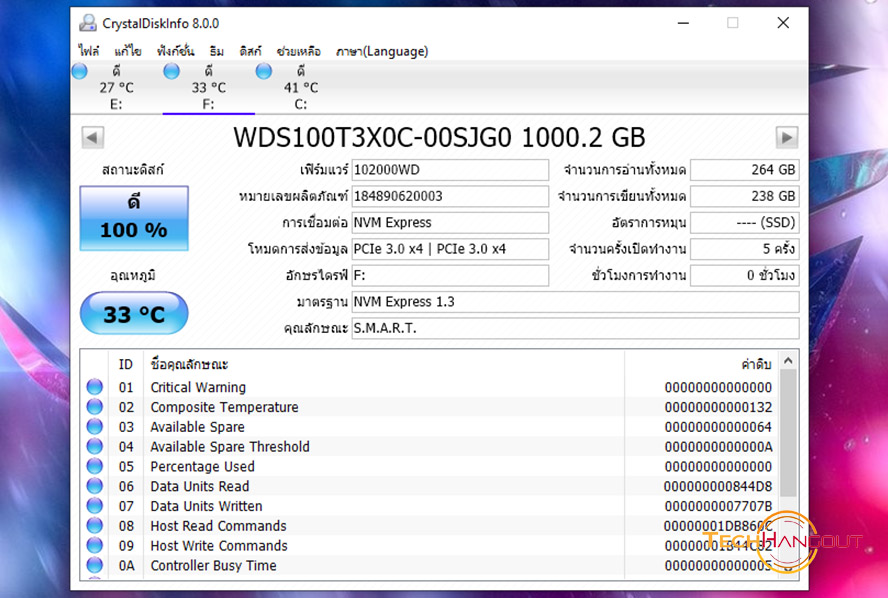Go to next disk with right arrow

click(787, 137)
